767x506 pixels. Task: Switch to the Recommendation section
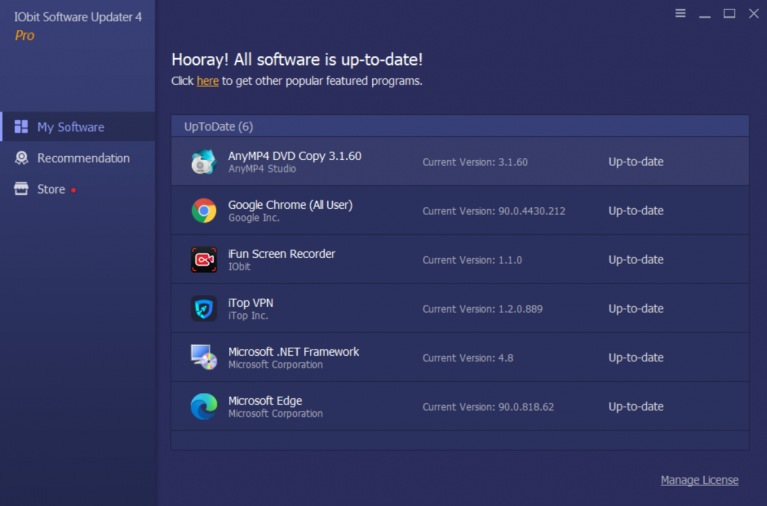pyautogui.click(x=78, y=158)
